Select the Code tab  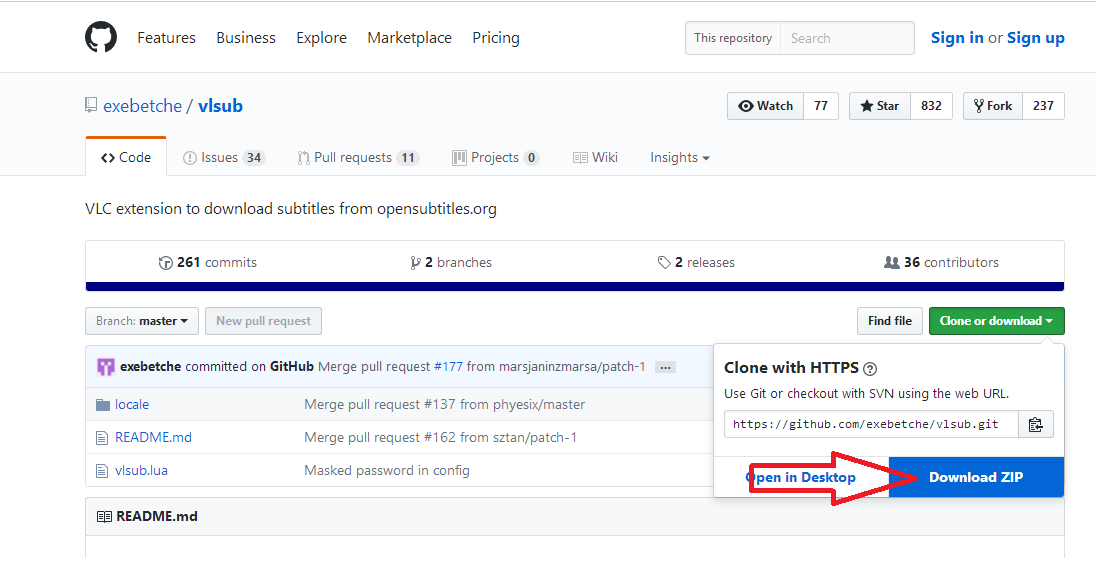[126, 157]
